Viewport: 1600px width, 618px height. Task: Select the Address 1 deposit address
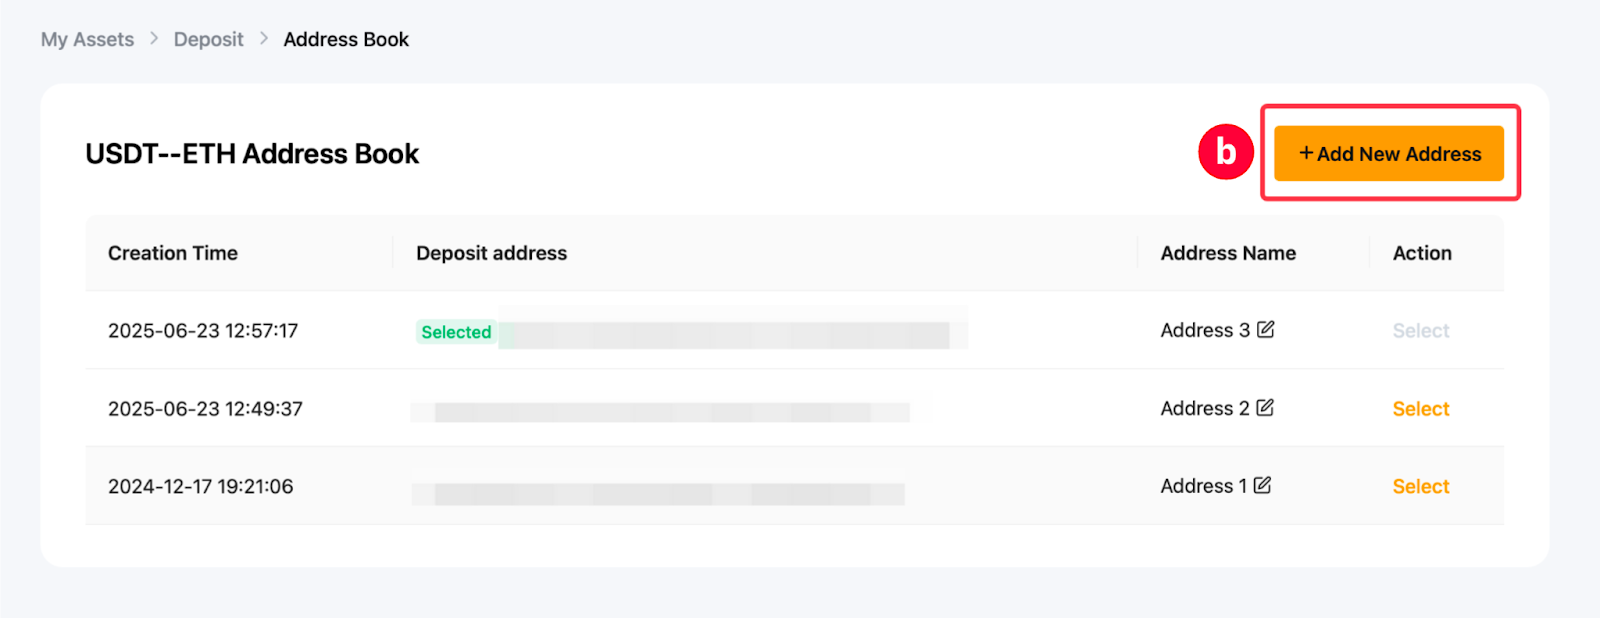tap(1420, 487)
